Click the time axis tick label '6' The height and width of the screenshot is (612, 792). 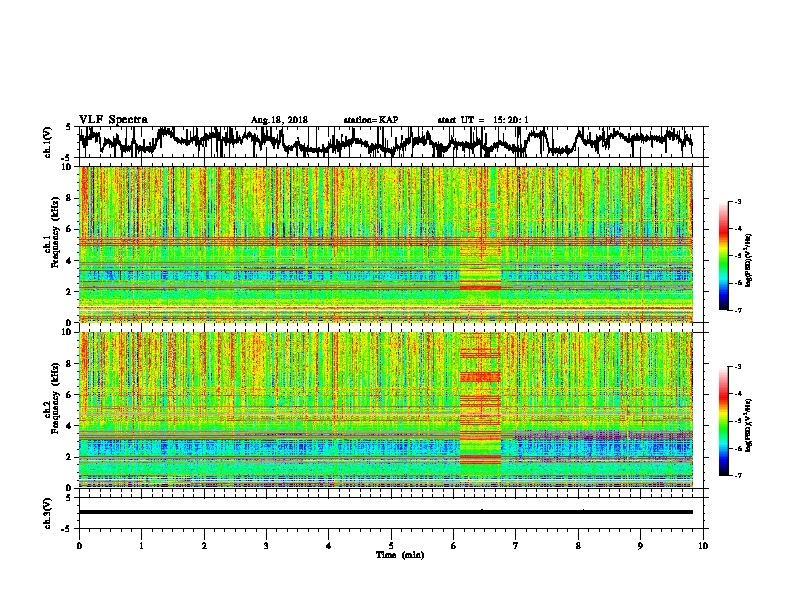coord(454,546)
